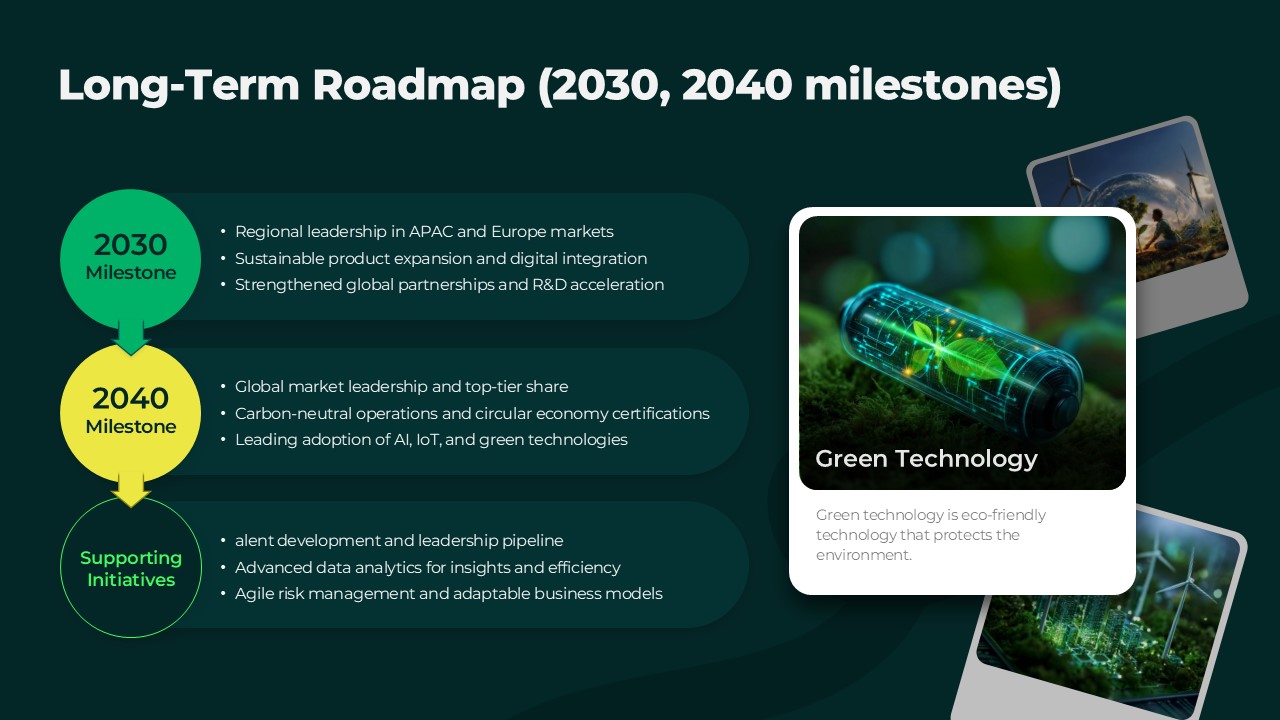Select Leading adoption of AI, IoT bullet
The width and height of the screenshot is (1280, 720).
click(x=430, y=440)
